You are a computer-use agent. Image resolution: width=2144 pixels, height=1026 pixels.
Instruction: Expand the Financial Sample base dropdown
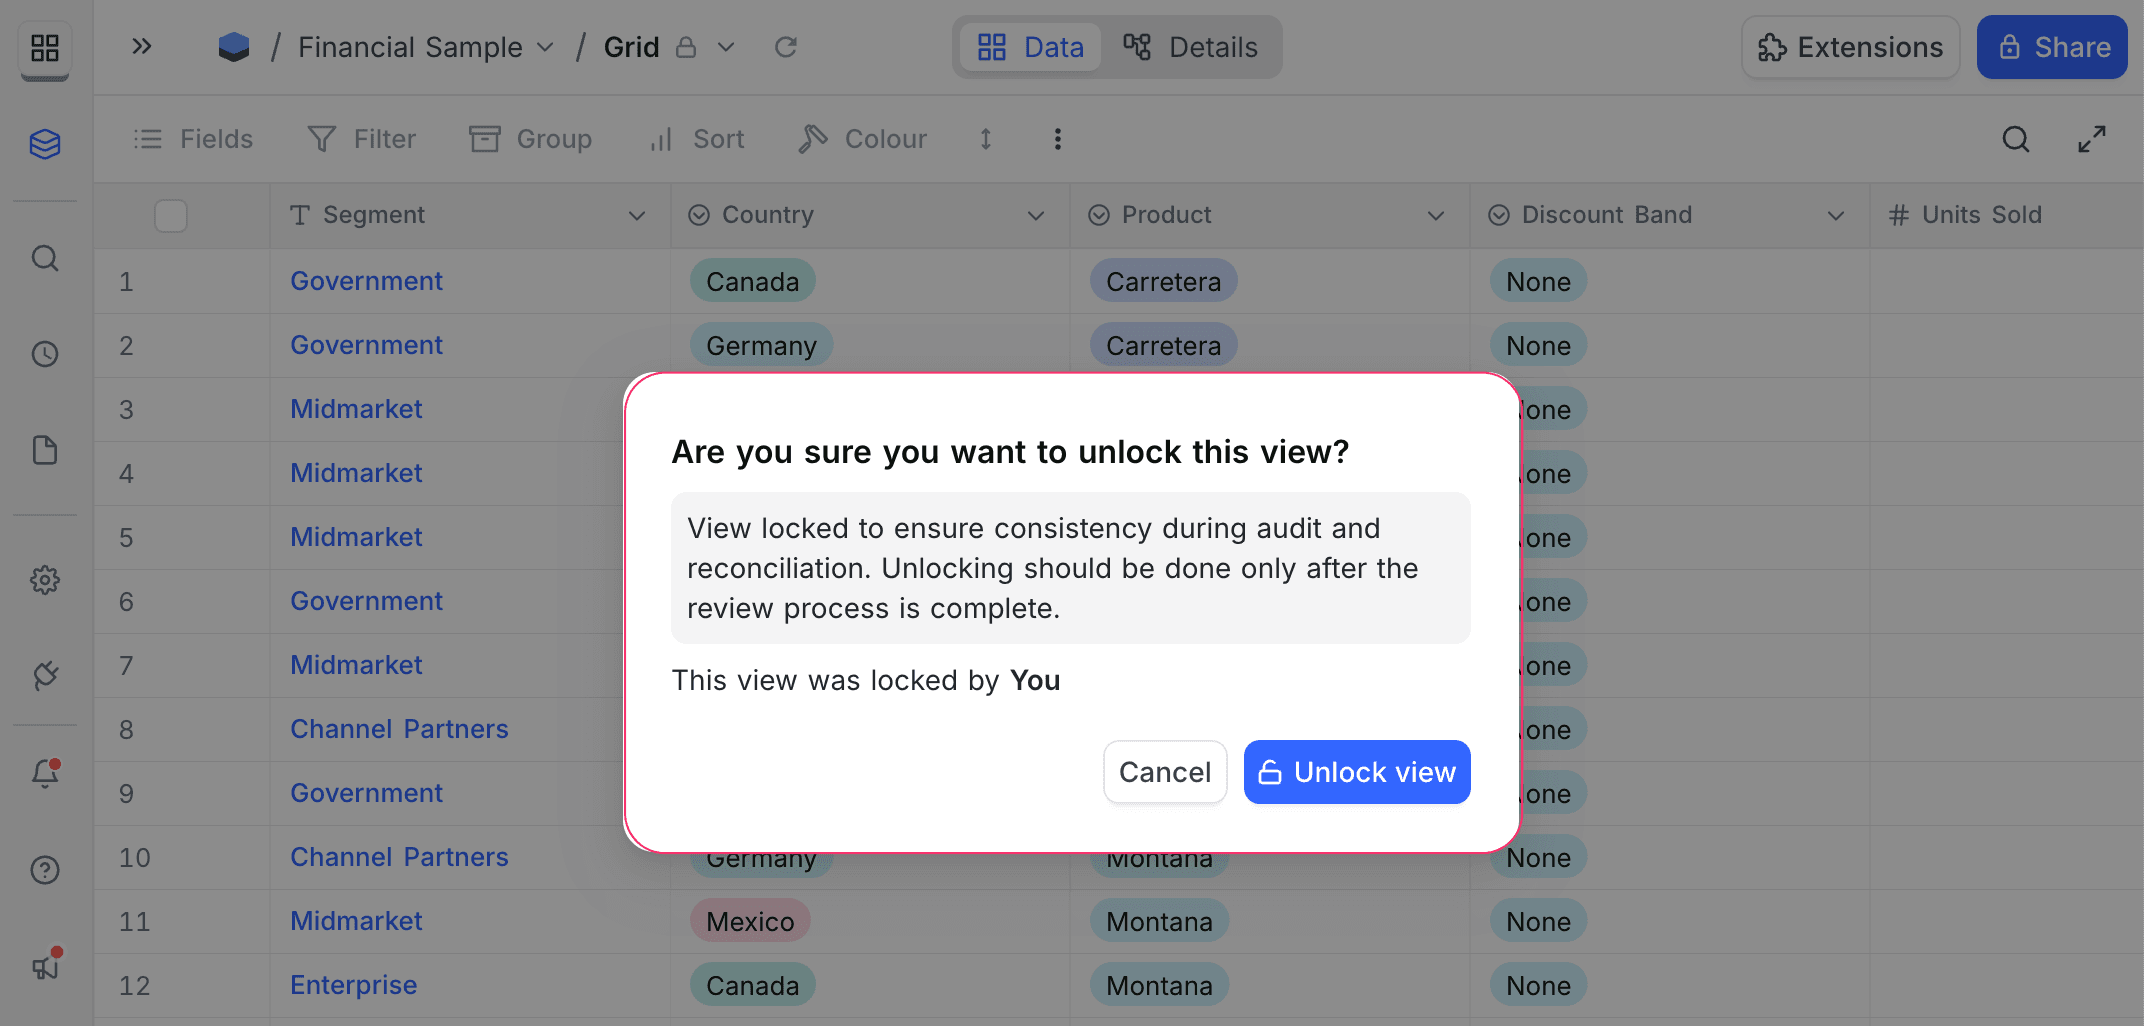(x=545, y=47)
